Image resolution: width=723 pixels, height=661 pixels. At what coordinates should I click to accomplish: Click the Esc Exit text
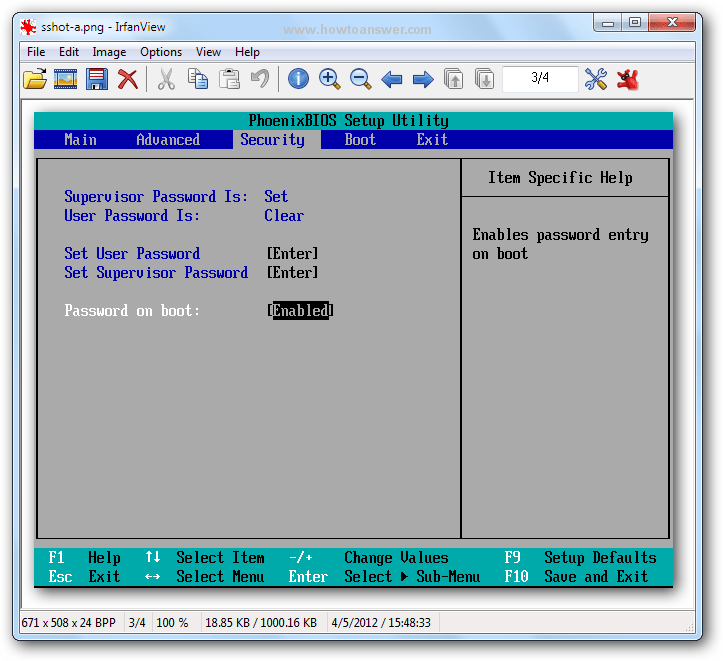click(84, 576)
